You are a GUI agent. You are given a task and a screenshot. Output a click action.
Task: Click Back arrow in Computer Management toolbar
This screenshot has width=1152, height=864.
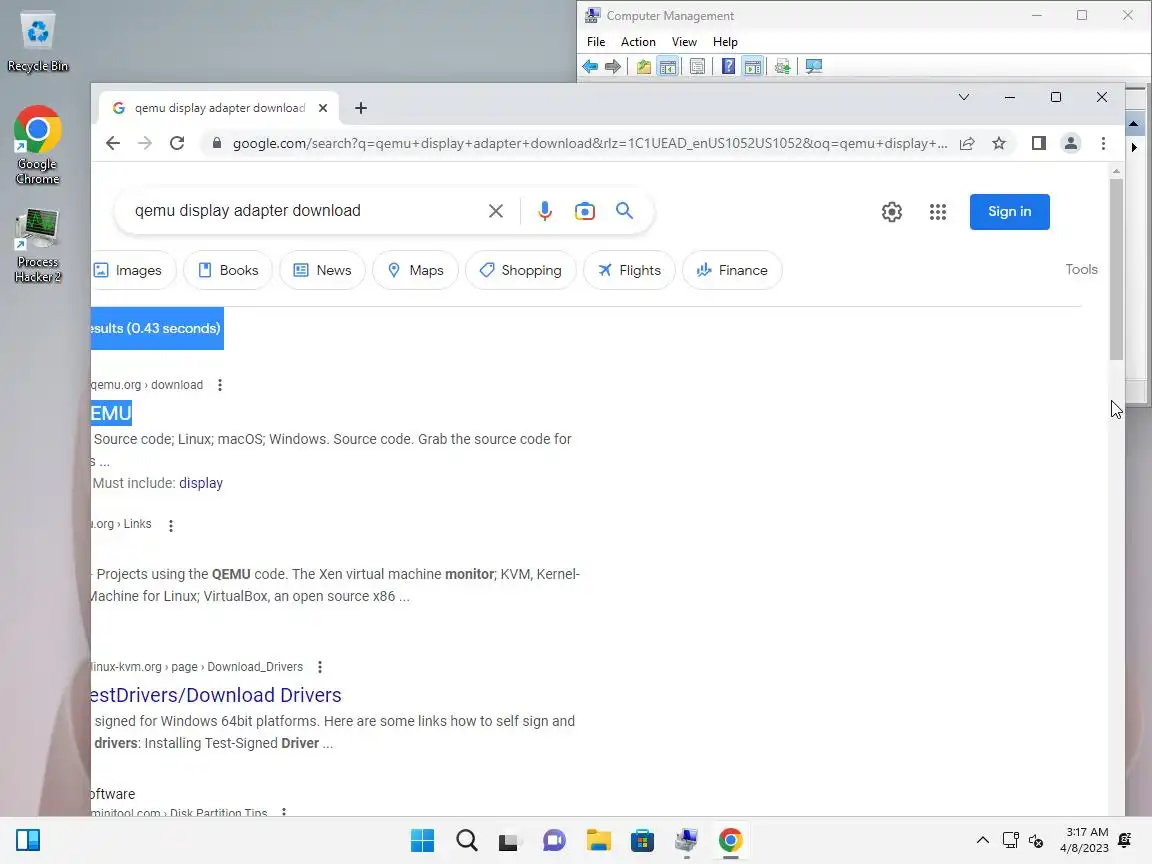589,67
